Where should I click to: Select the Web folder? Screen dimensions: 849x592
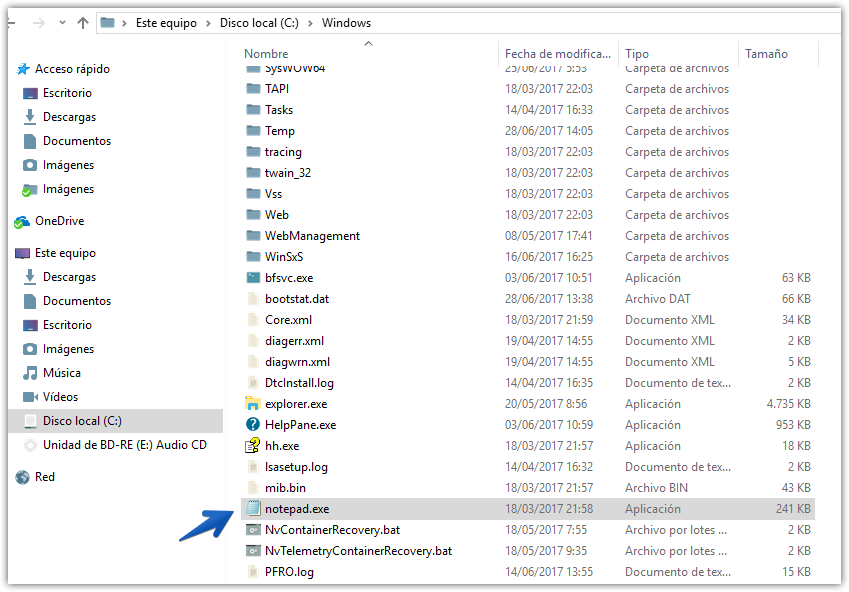[277, 214]
